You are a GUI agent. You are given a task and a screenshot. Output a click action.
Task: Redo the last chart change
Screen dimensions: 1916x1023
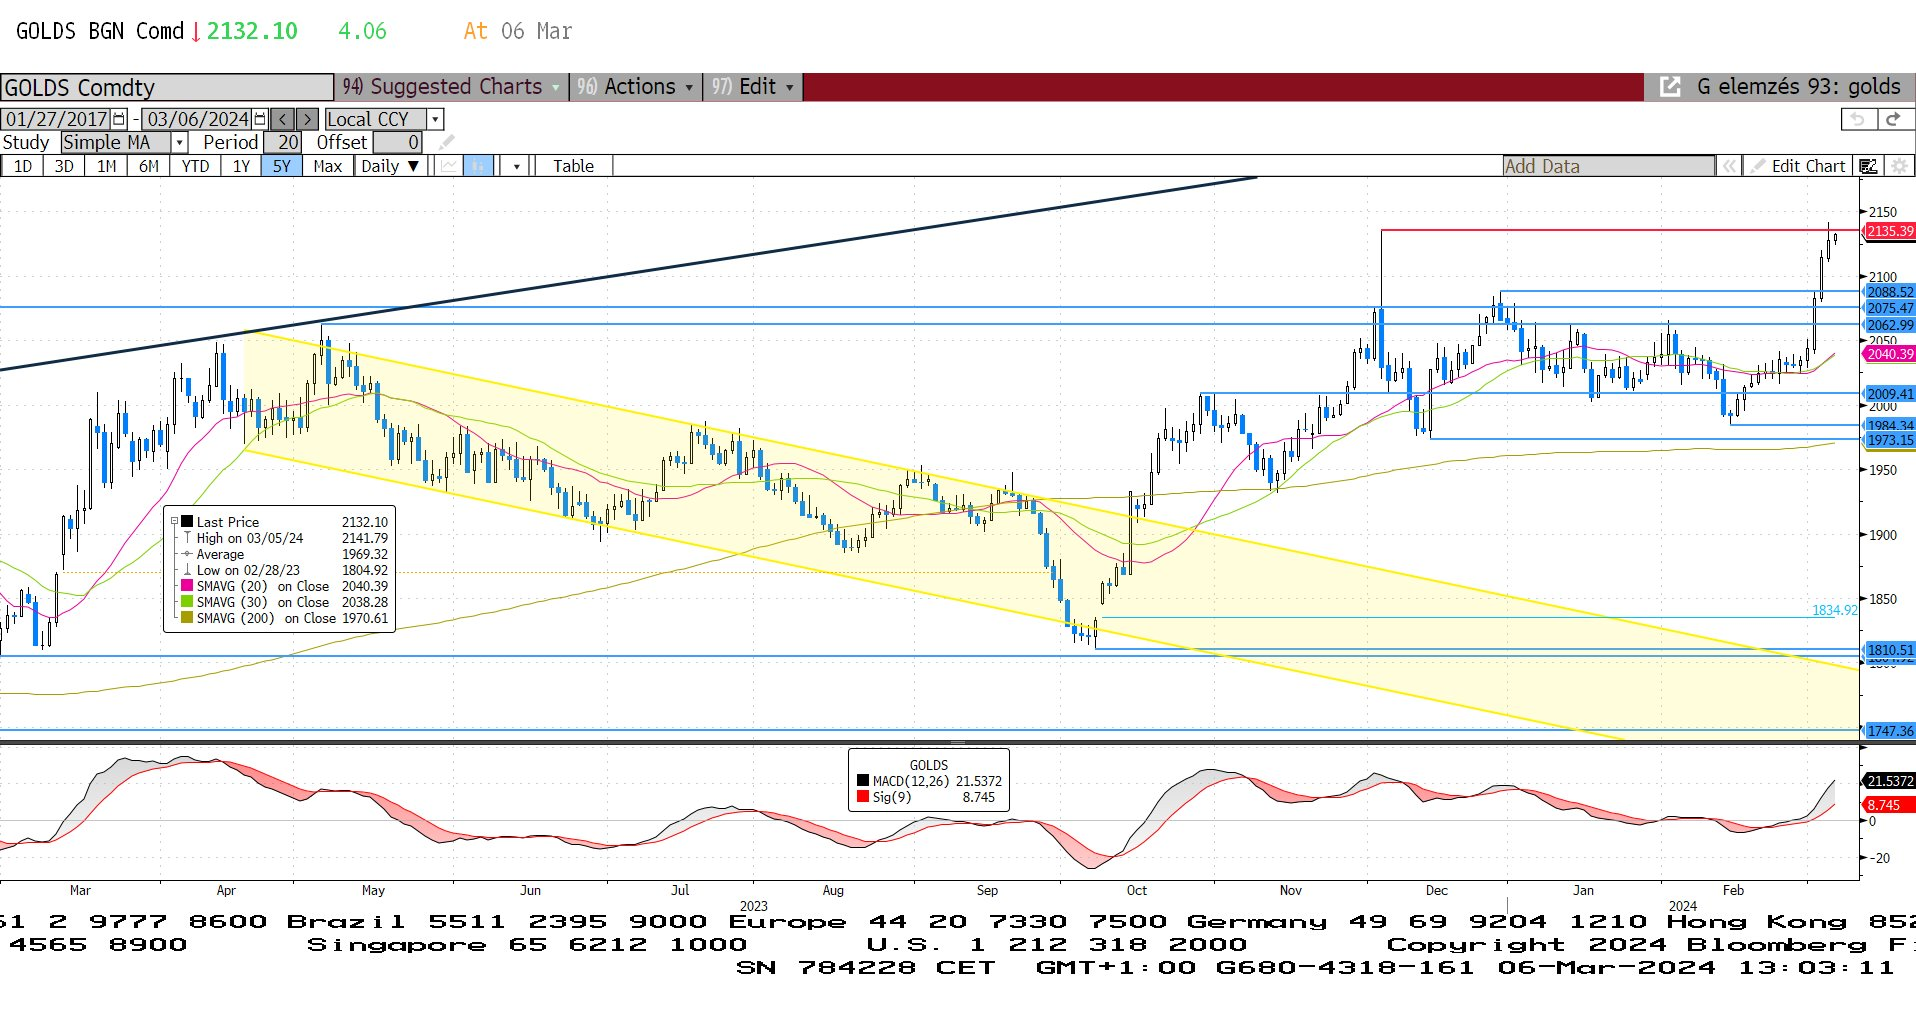pos(1893,119)
